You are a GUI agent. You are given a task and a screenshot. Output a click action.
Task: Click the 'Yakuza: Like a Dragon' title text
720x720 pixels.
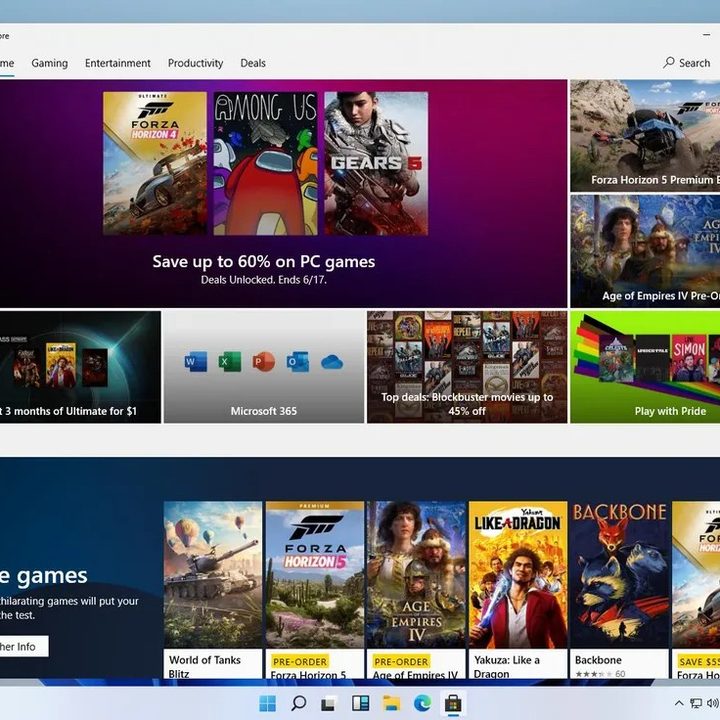point(507,667)
